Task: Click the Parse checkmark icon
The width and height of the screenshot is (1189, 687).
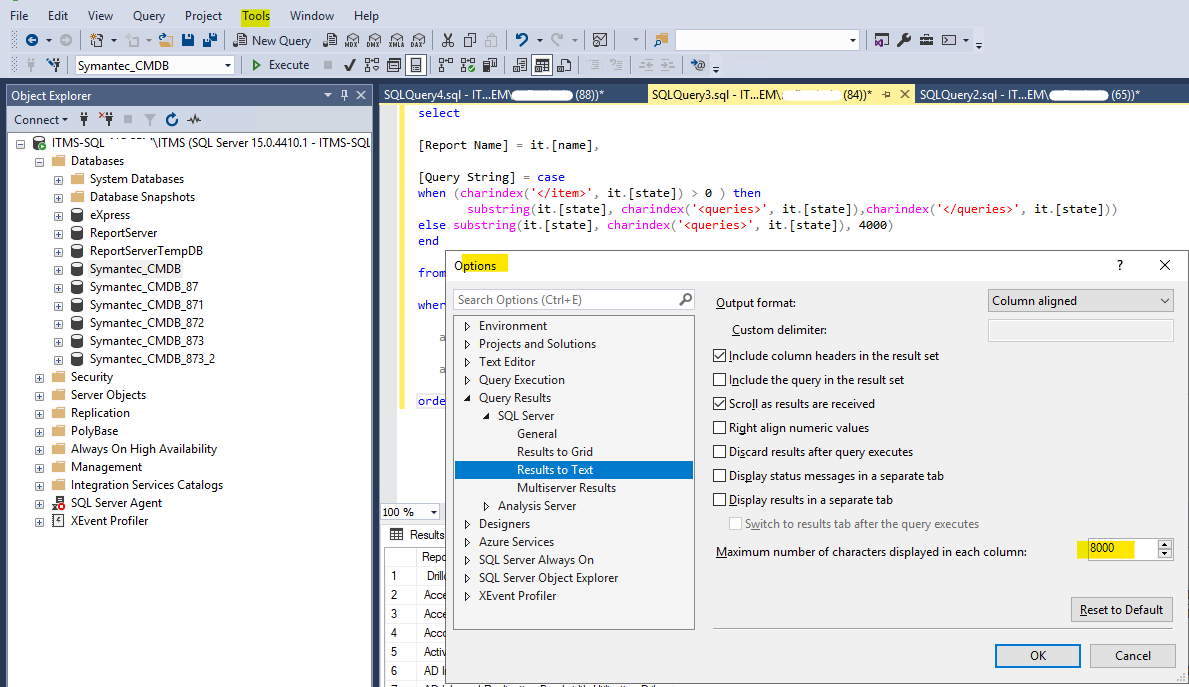Action: [349, 65]
